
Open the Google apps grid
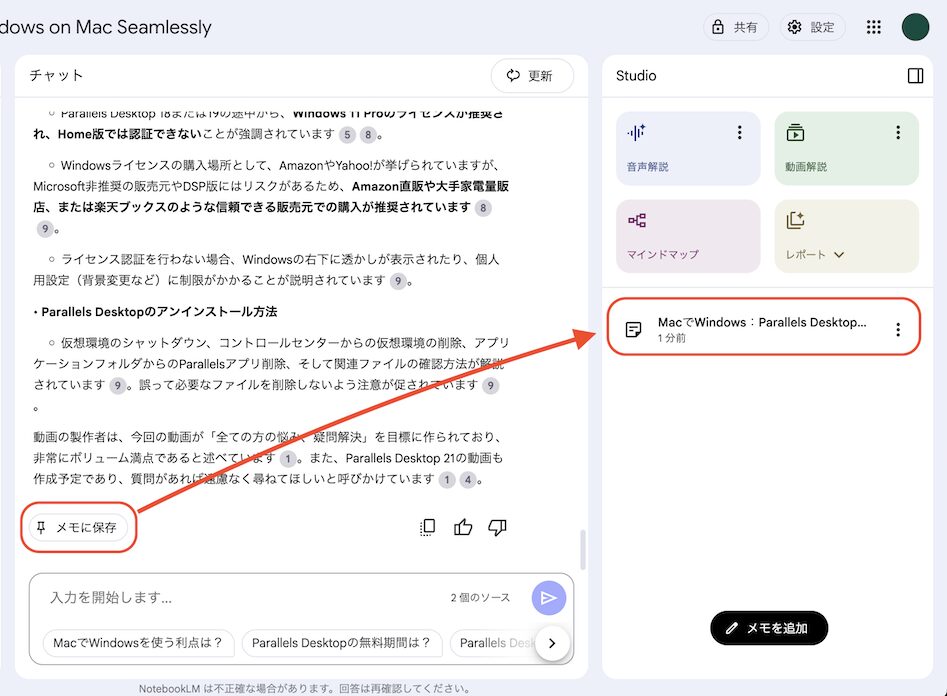tap(873, 27)
